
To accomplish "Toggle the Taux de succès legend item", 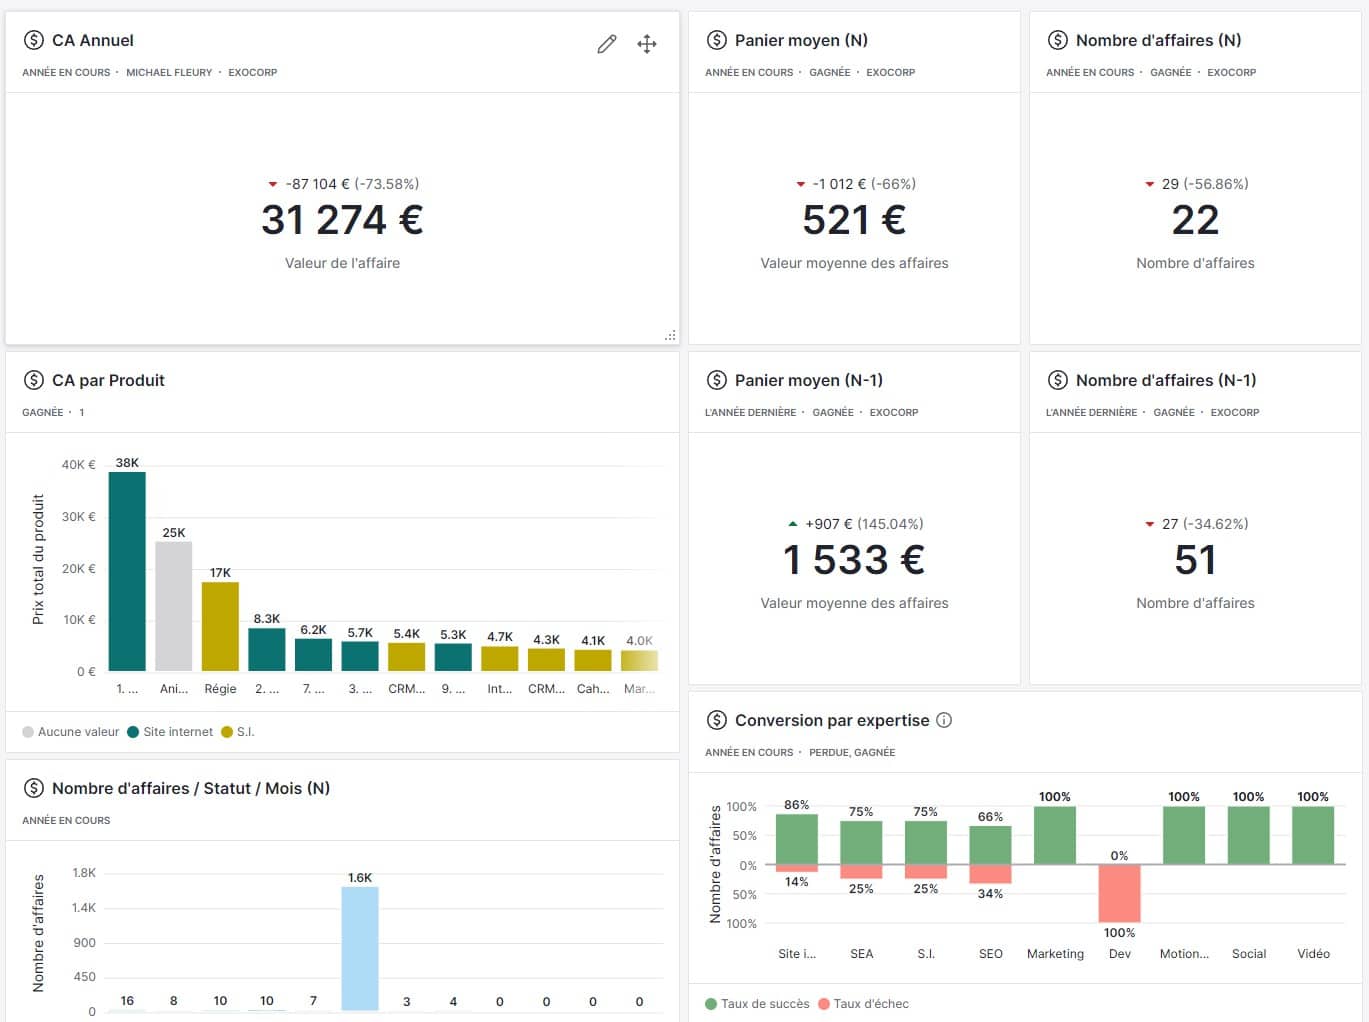I will 757,1004.
